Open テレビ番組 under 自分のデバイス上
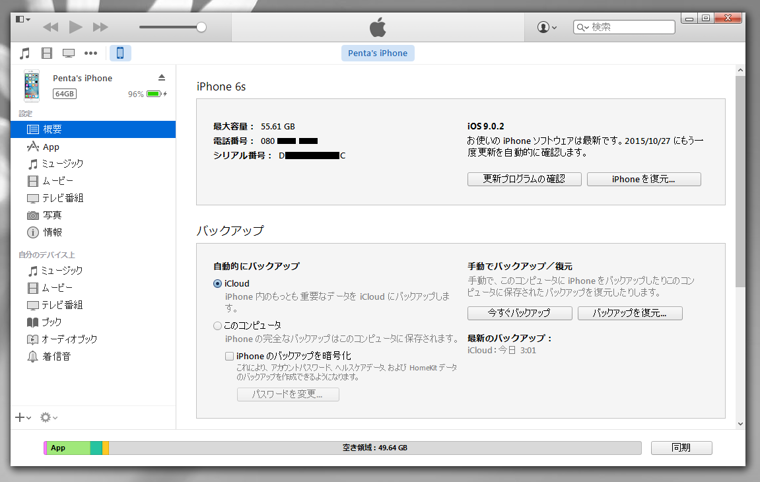Viewport: 760px width, 482px height. coord(93,305)
